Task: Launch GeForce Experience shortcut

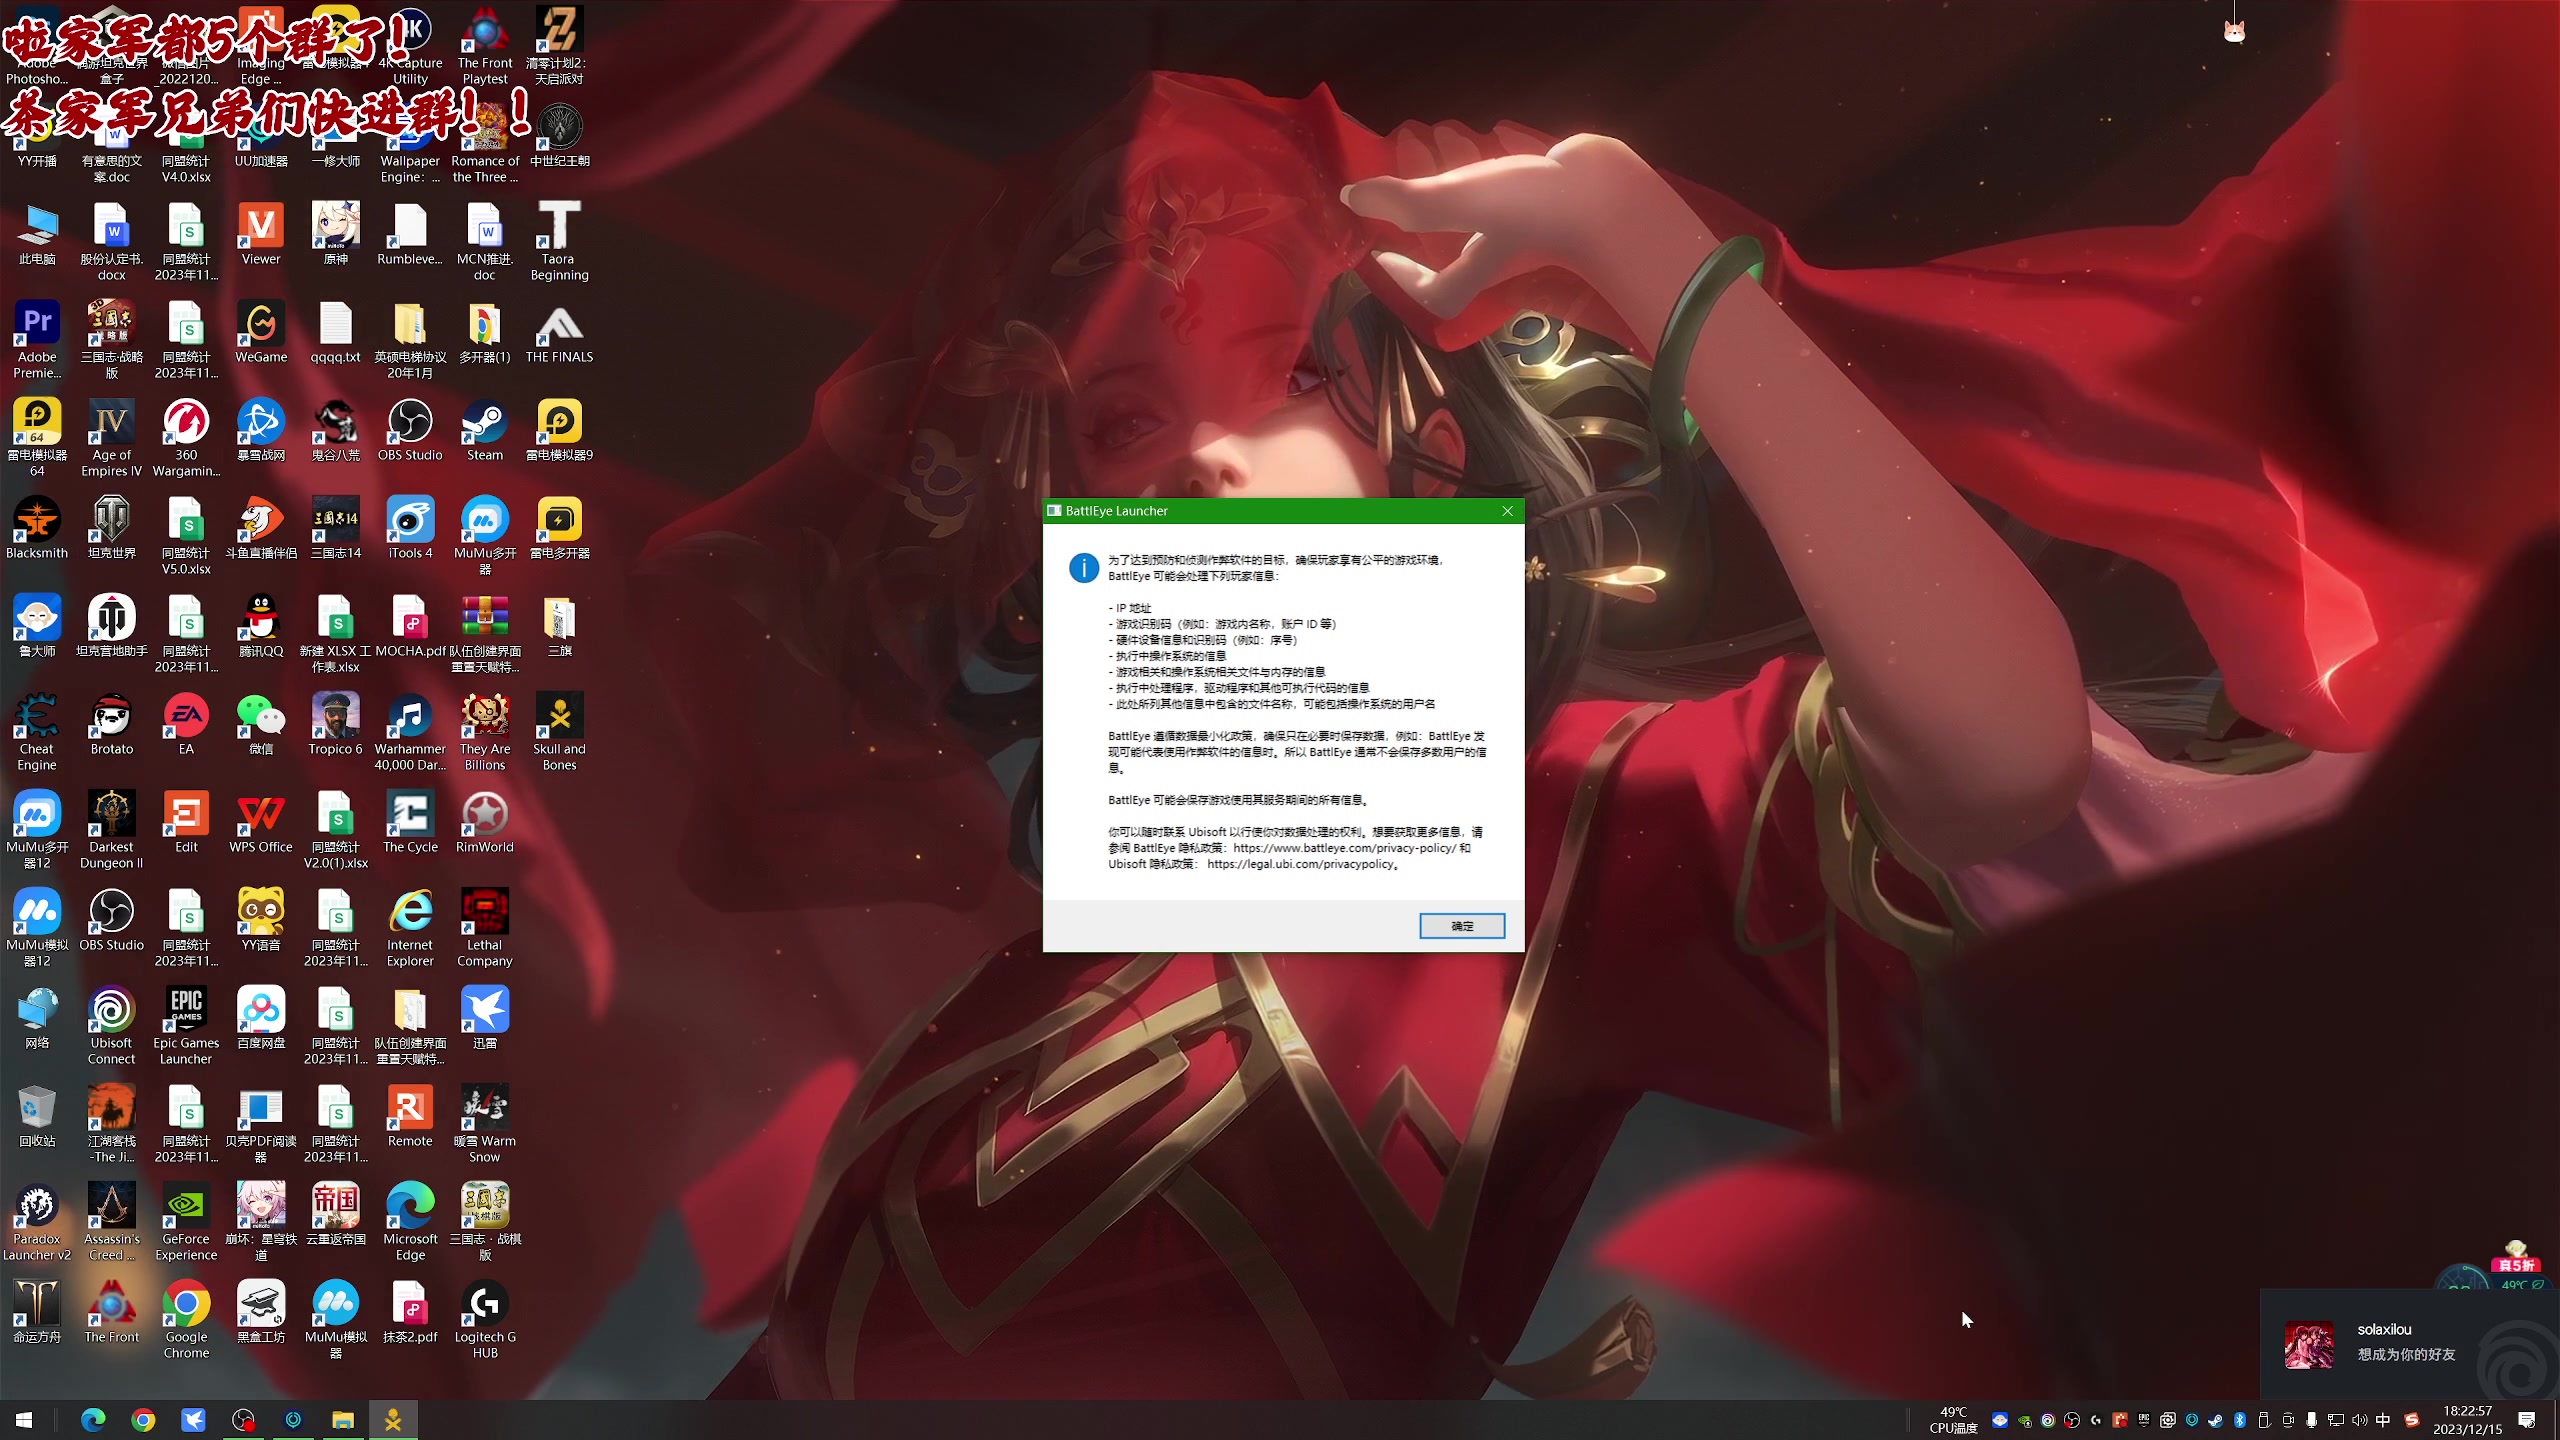Action: (x=186, y=1222)
